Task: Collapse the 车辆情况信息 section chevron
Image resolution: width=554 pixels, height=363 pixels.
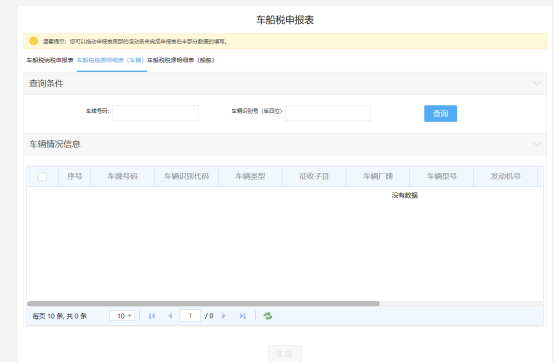Action: 537,144
